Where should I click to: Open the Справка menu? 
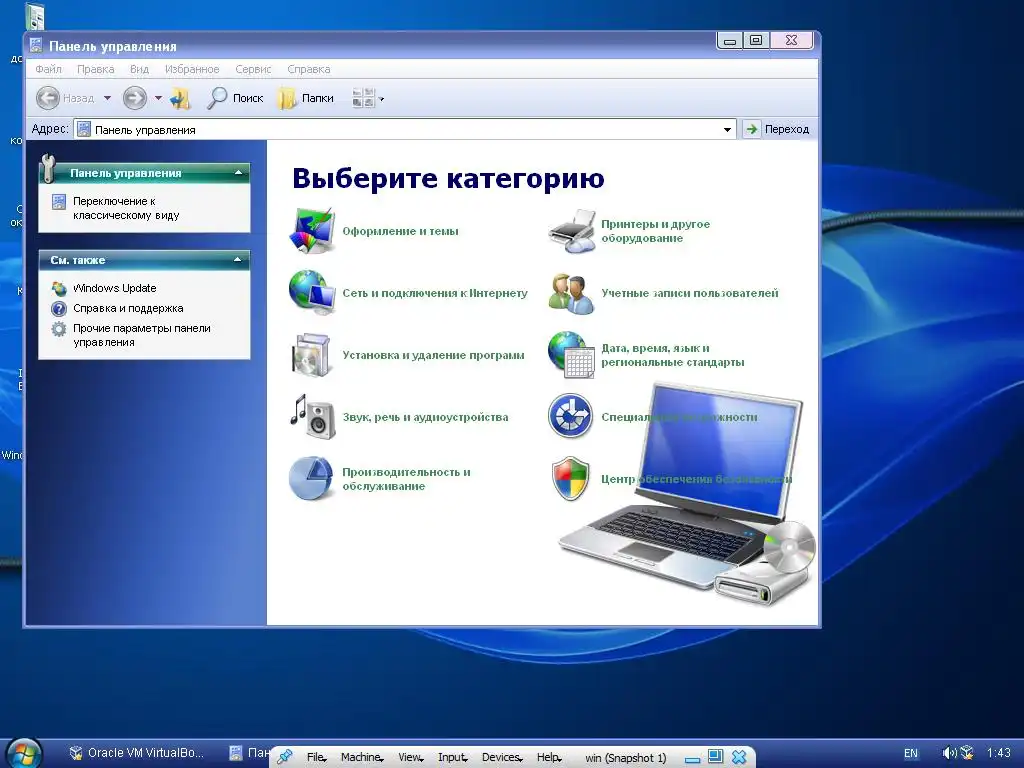click(309, 69)
